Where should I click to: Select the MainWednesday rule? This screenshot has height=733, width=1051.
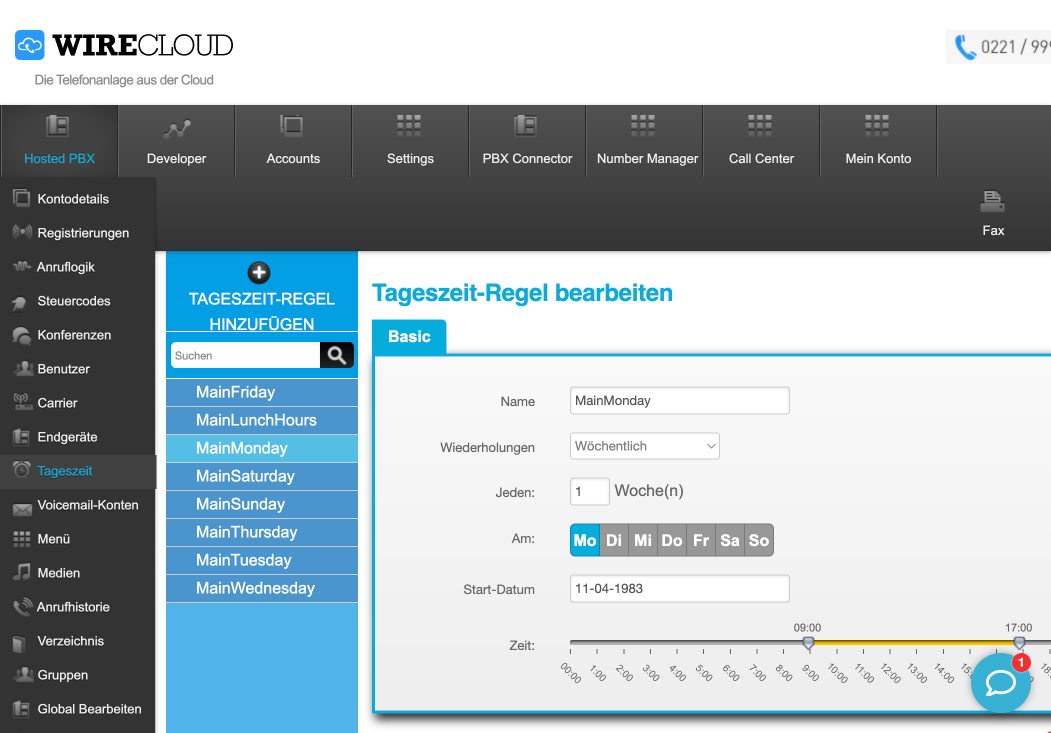pos(262,588)
